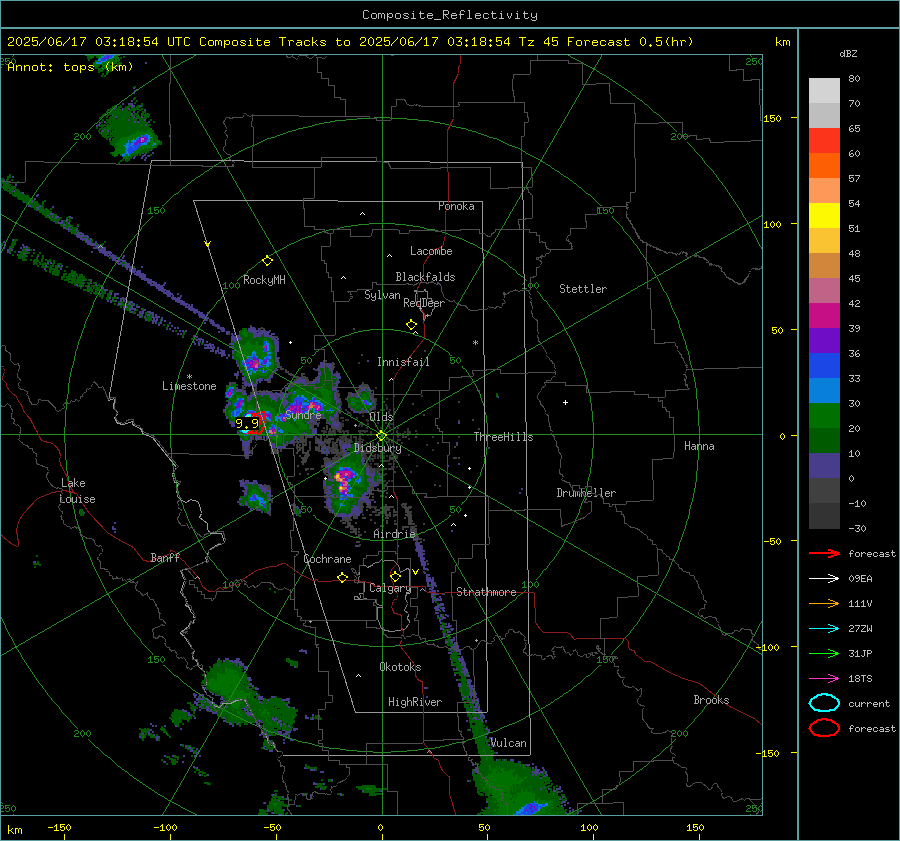Click the red forecast ellipse legend icon
Viewport: 900px width, 841px height.
pos(824,728)
